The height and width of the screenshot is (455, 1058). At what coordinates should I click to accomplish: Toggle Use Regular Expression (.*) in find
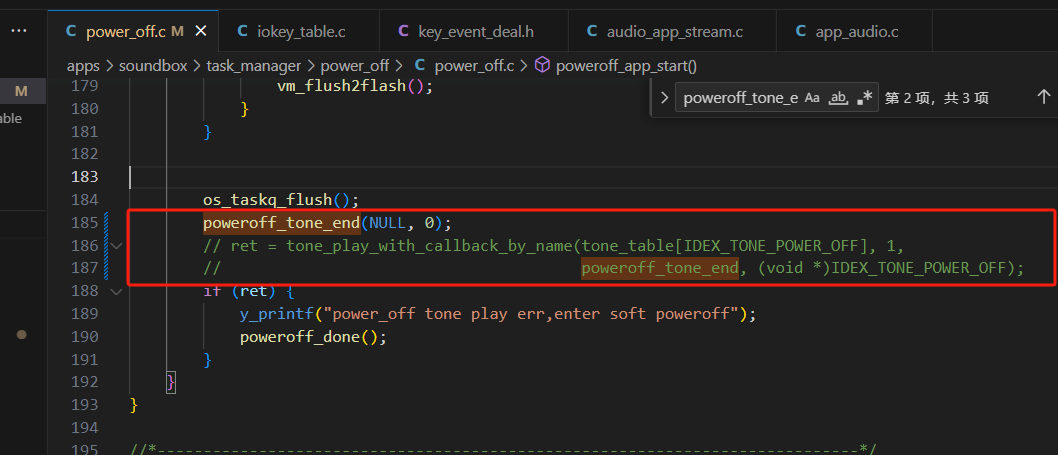click(864, 98)
